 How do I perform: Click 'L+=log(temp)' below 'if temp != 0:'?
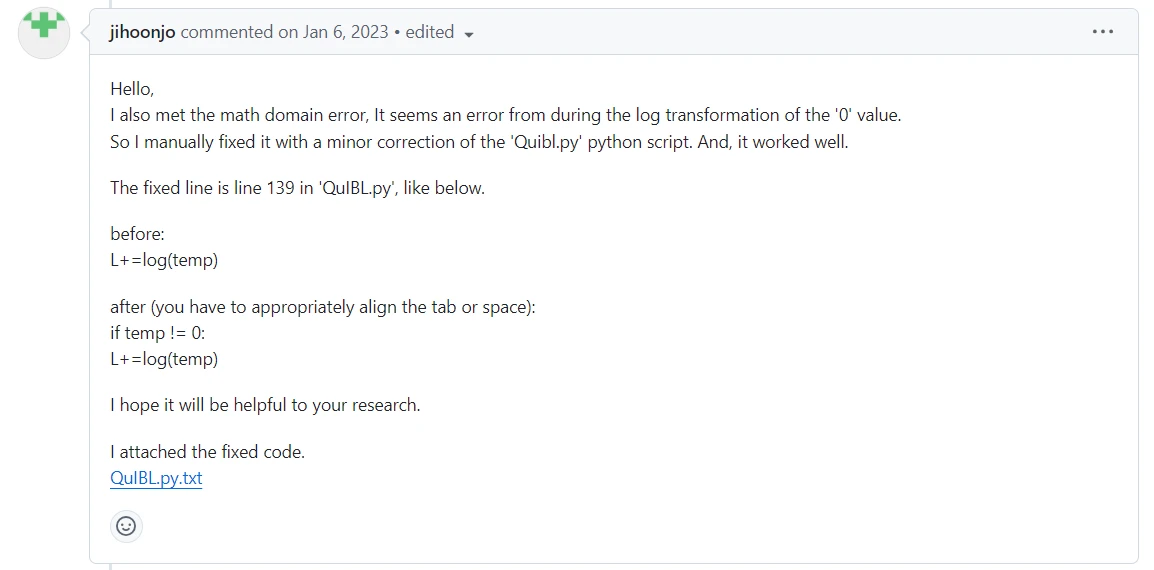[x=164, y=359]
